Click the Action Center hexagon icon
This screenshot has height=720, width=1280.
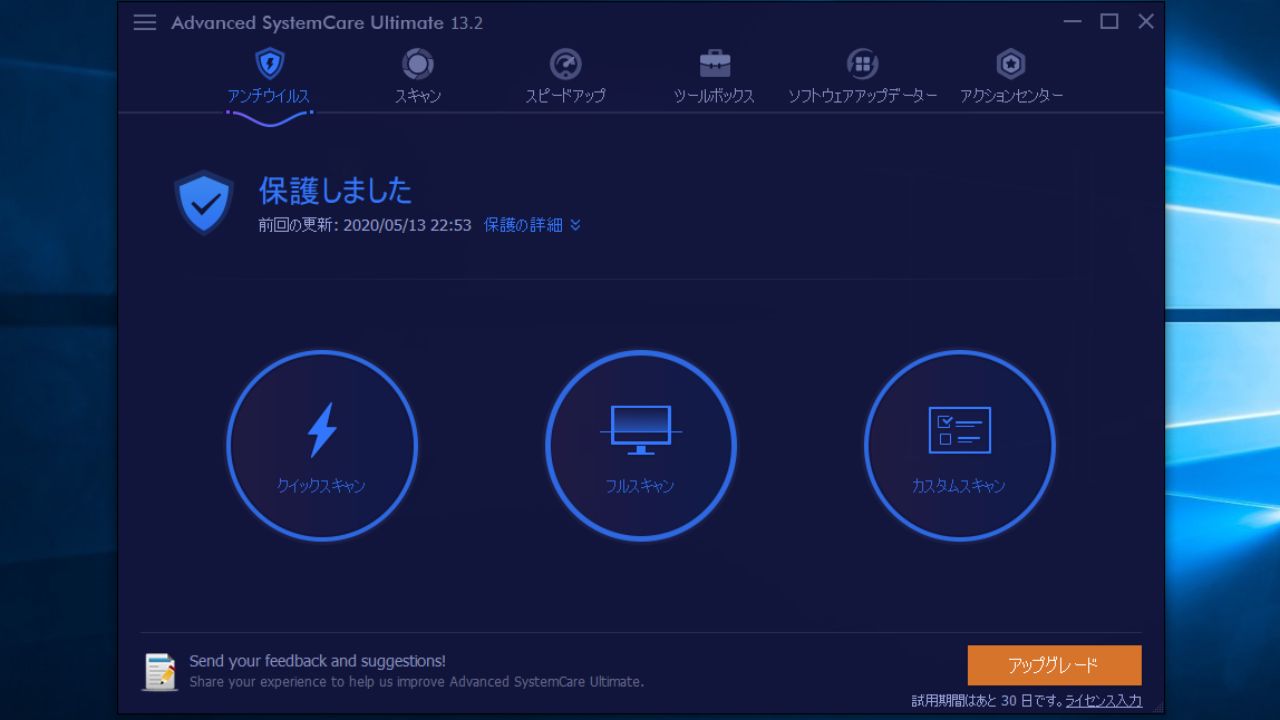(1011, 64)
